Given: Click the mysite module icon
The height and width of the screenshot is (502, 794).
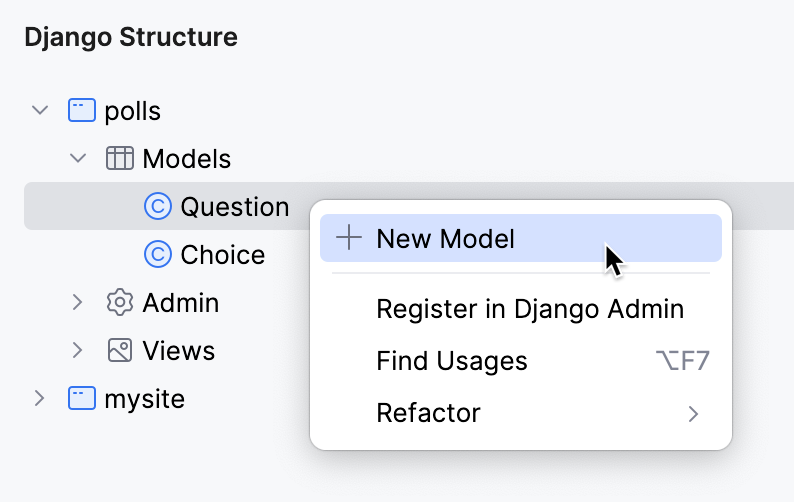Looking at the screenshot, I should 82,398.
